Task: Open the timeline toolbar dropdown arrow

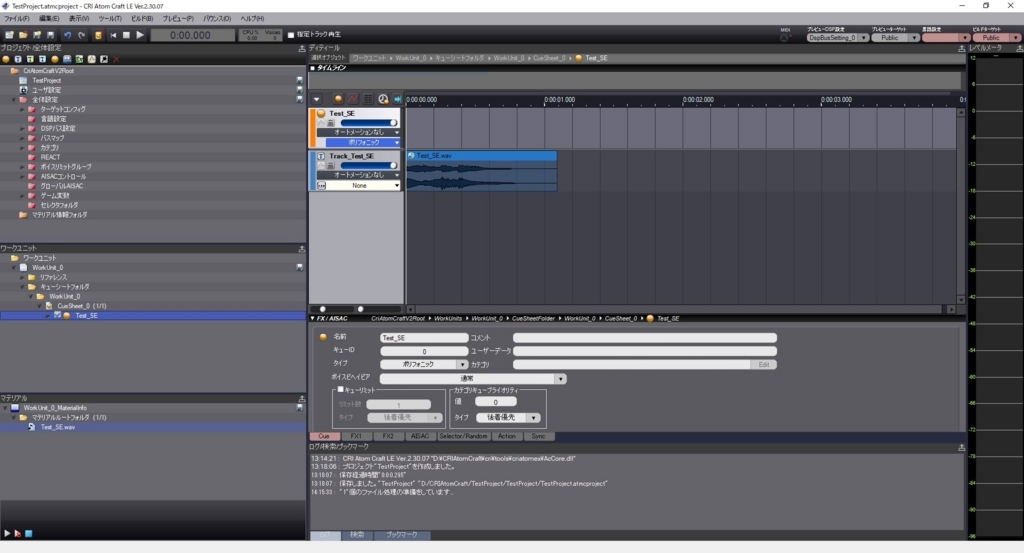Action: 317,99
